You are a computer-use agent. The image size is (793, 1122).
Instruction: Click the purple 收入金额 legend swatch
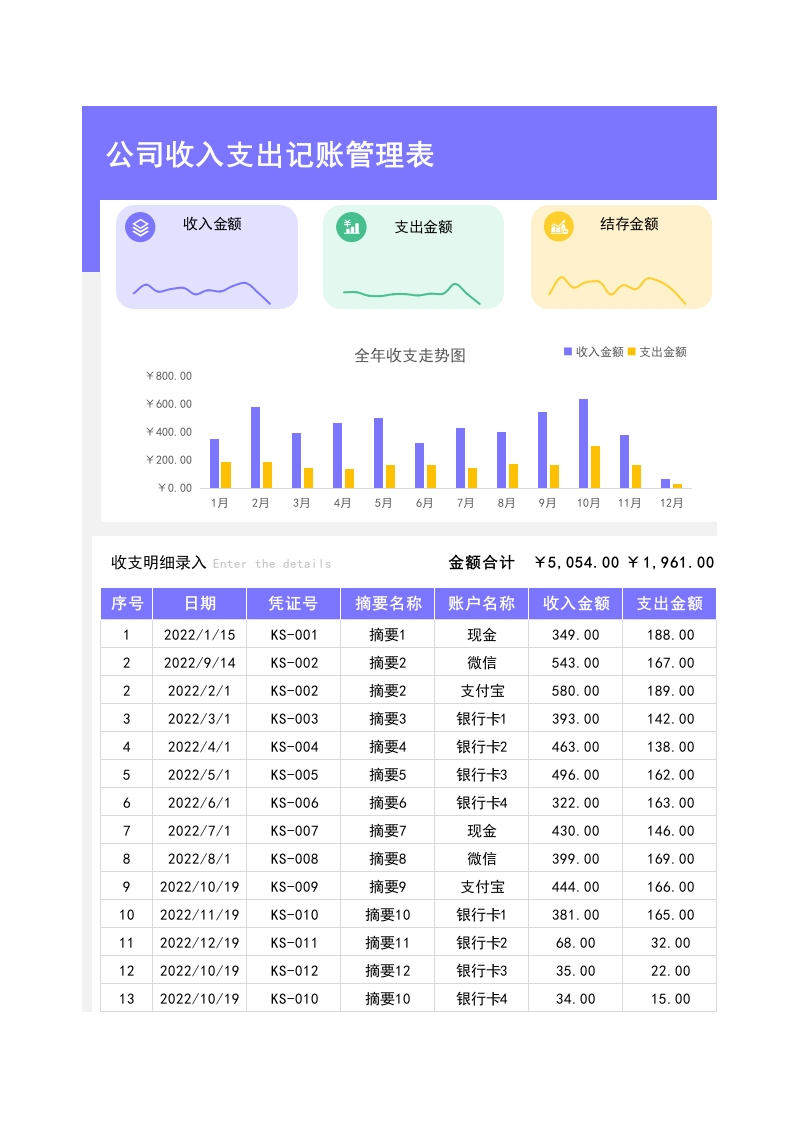pyautogui.click(x=568, y=352)
